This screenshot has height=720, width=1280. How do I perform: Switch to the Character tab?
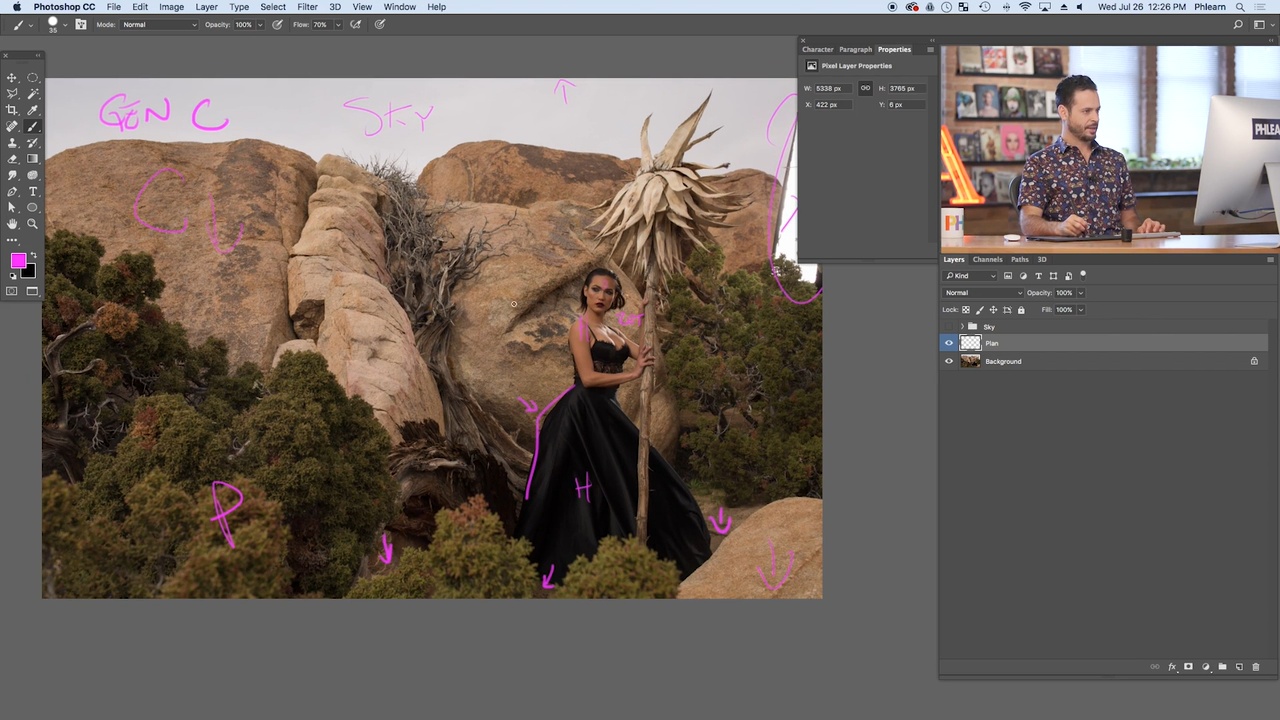817,49
